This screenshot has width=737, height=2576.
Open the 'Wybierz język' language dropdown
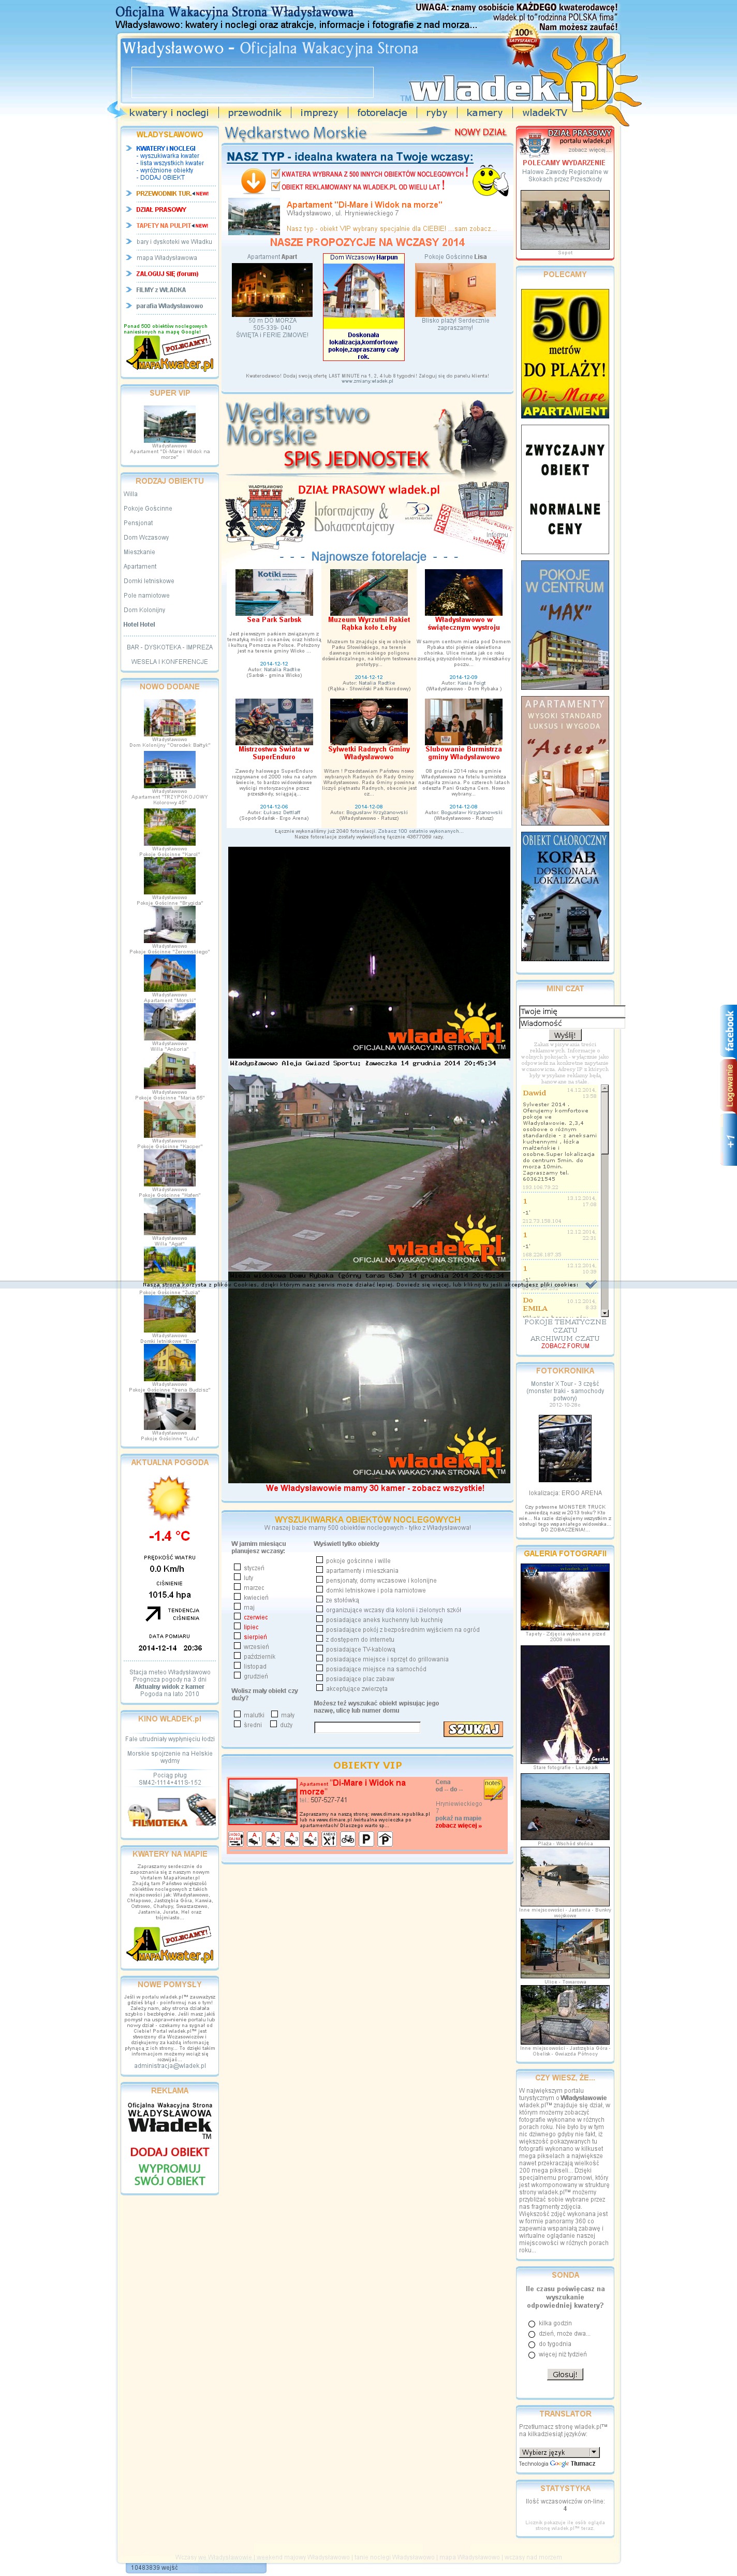[559, 2452]
